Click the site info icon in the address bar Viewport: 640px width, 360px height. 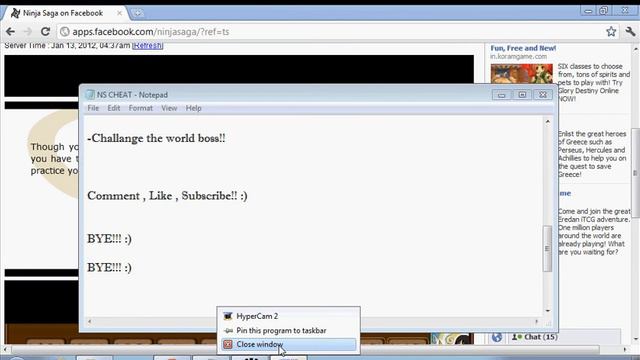click(x=64, y=31)
